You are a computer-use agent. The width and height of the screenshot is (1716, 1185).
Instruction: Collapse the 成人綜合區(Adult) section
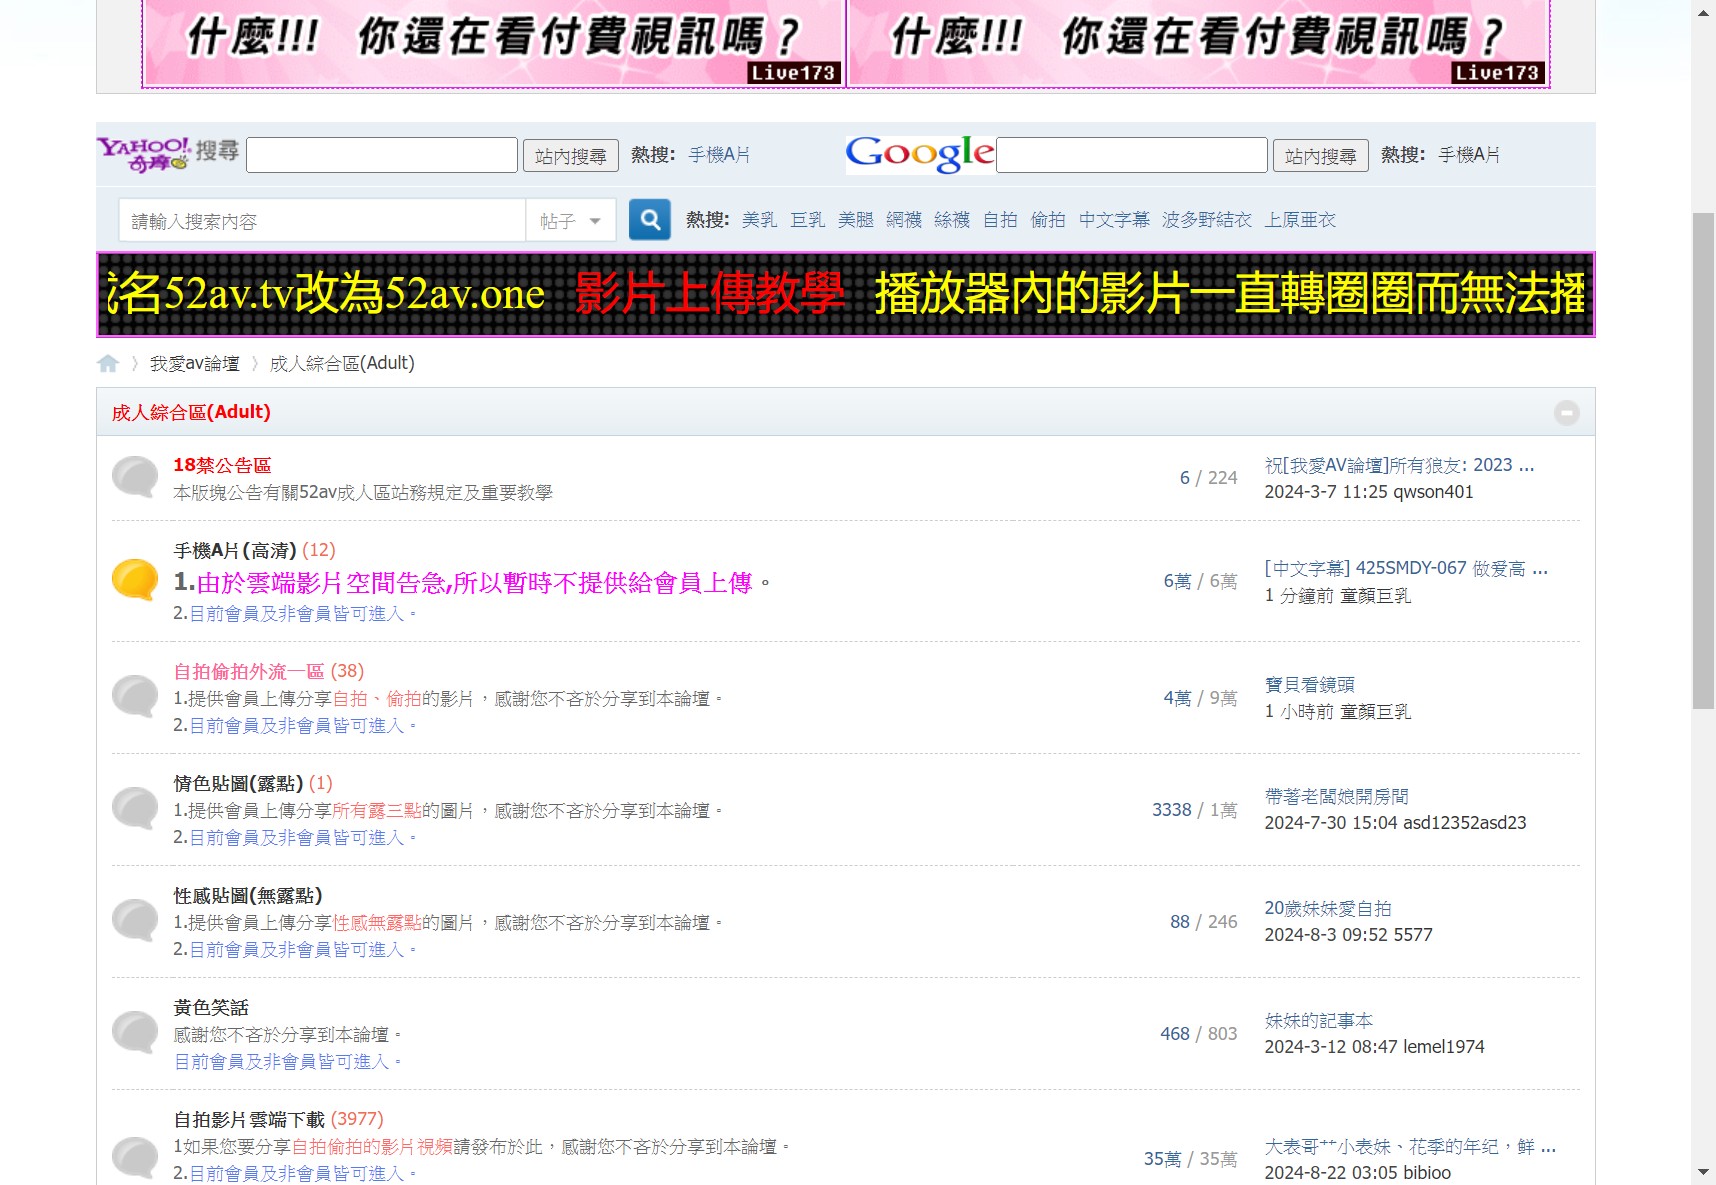pos(1566,413)
